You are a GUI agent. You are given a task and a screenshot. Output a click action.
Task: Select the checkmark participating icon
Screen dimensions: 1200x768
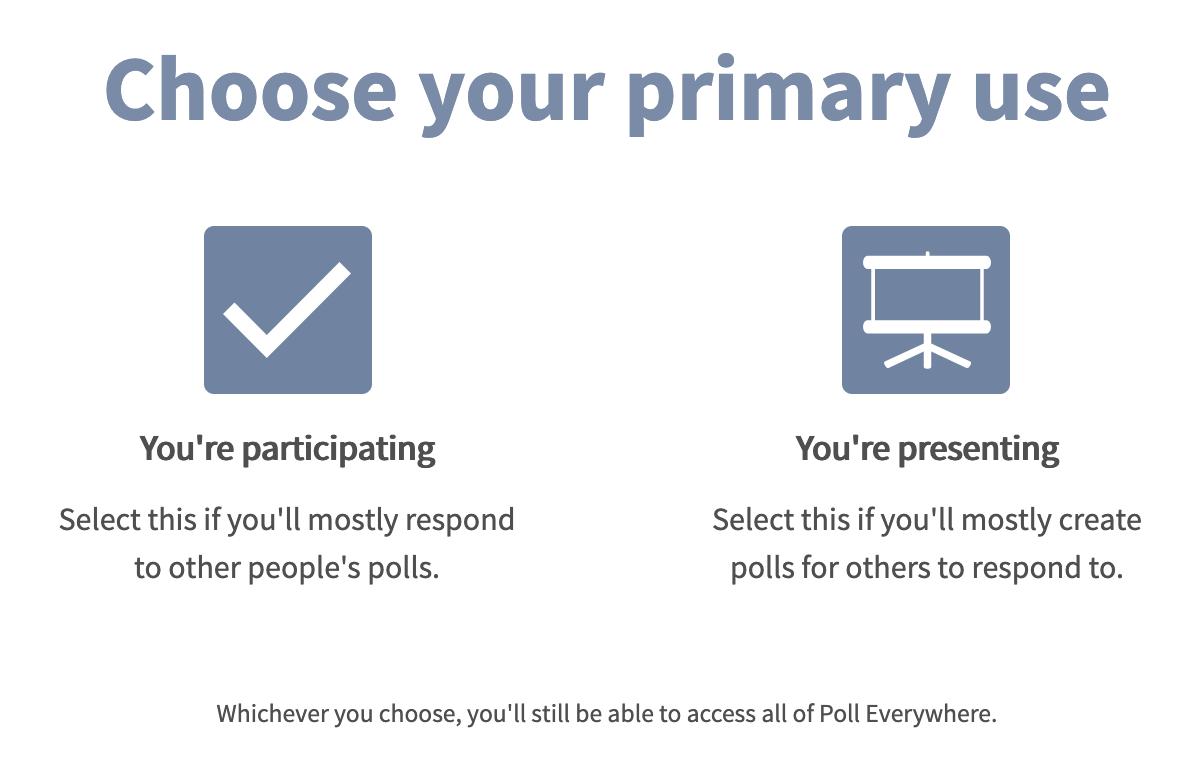[x=288, y=310]
